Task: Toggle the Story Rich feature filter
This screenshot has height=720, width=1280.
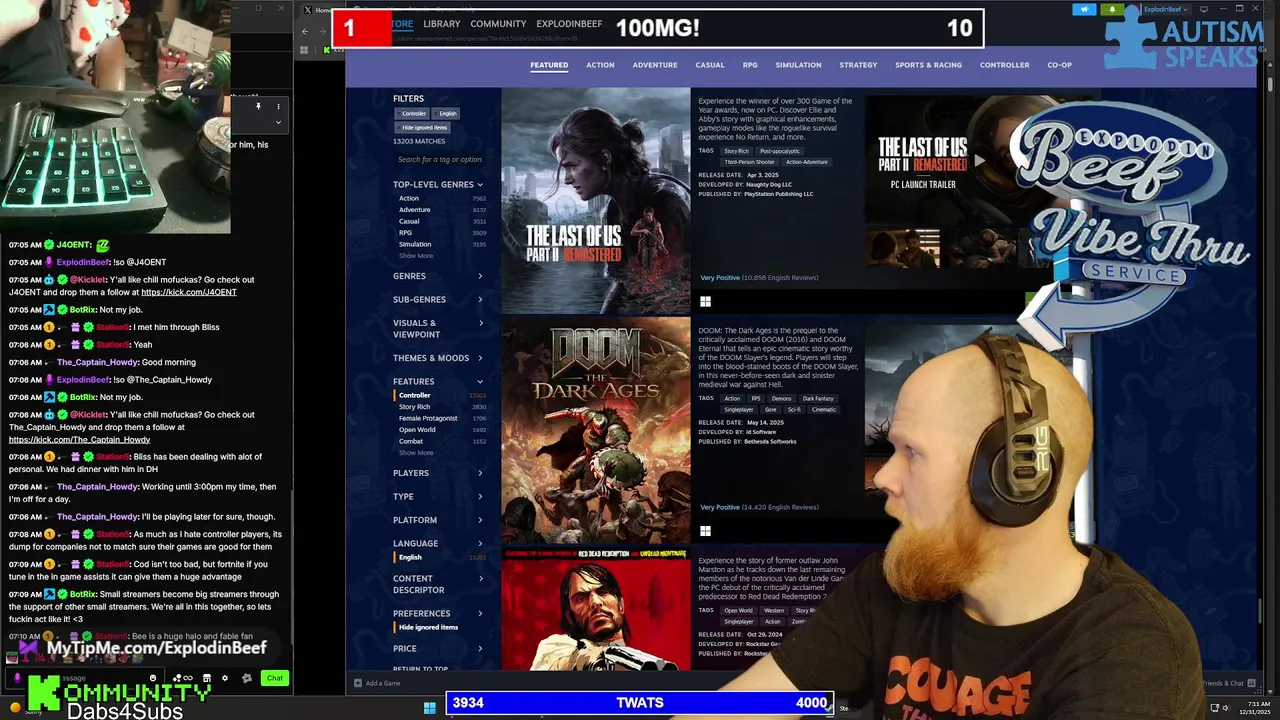Action: [415, 407]
